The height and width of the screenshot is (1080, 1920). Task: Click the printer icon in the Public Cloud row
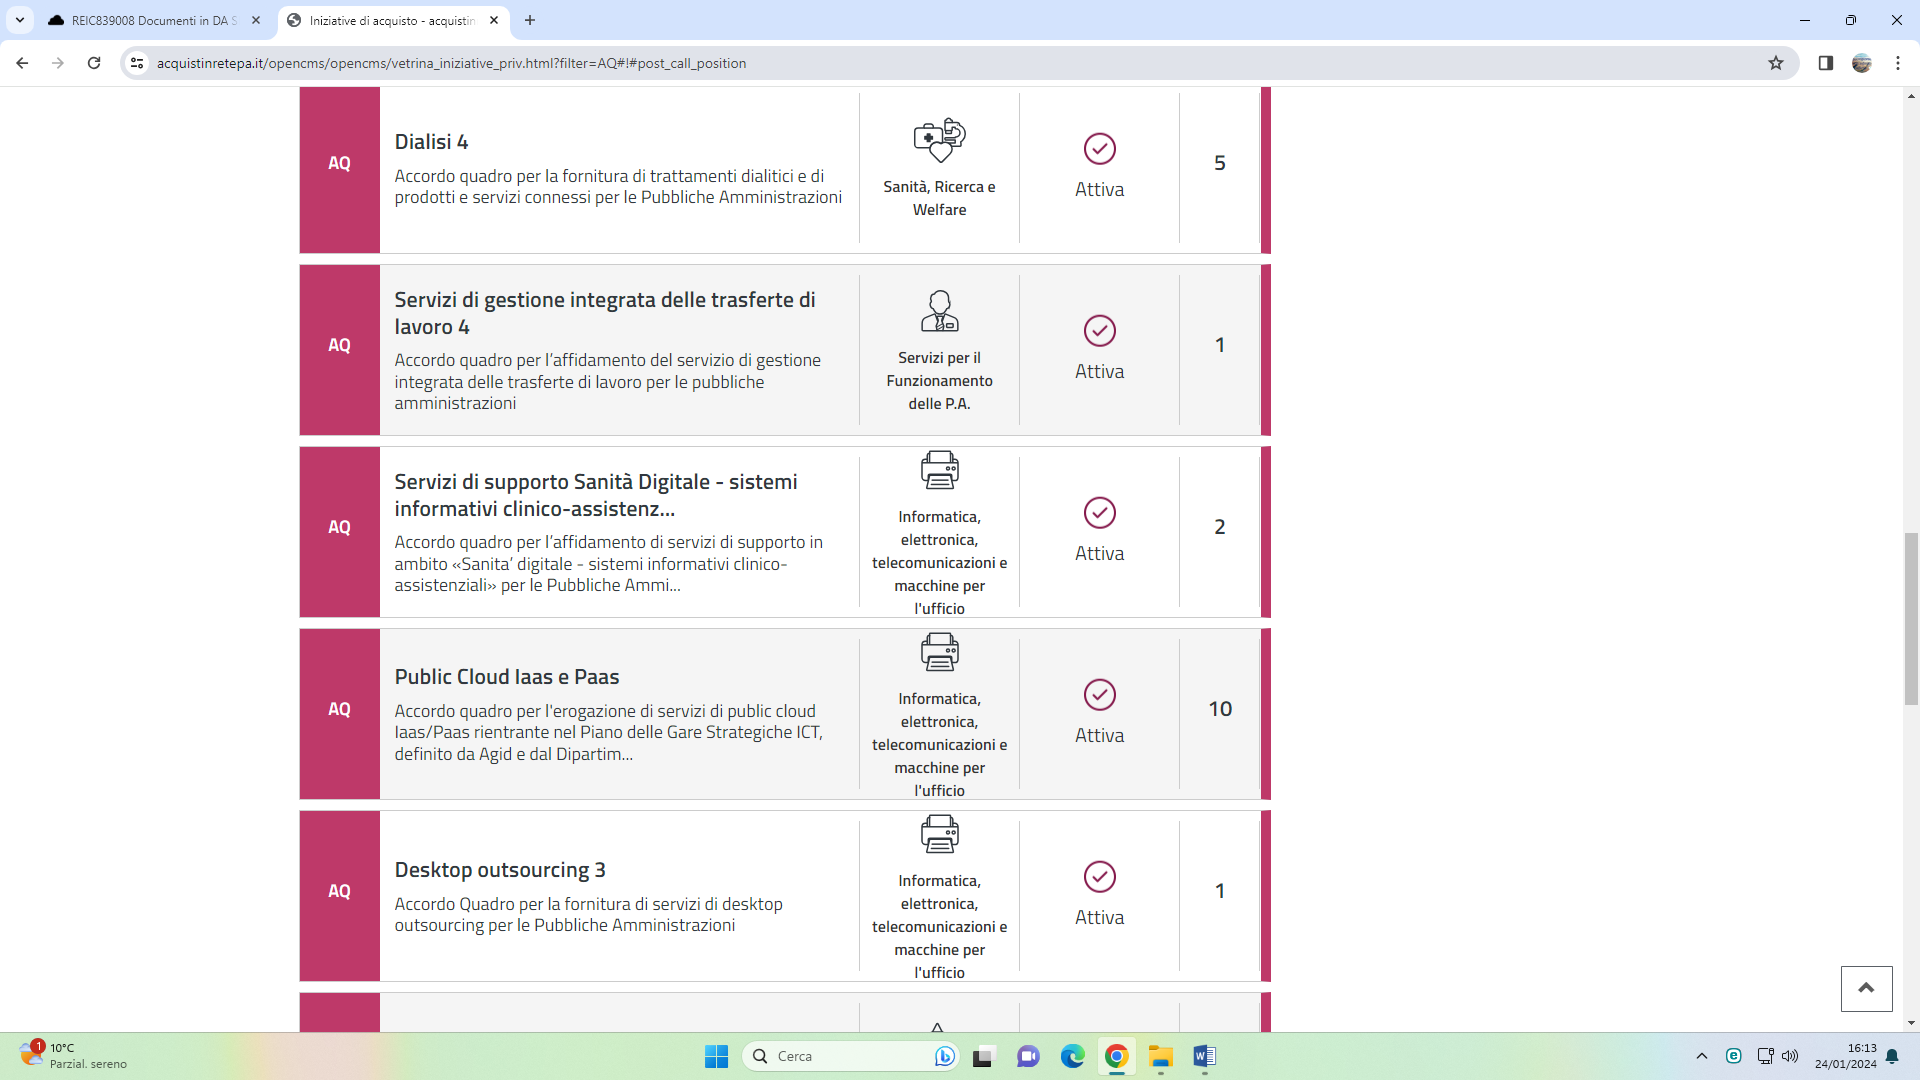pyautogui.click(x=939, y=652)
